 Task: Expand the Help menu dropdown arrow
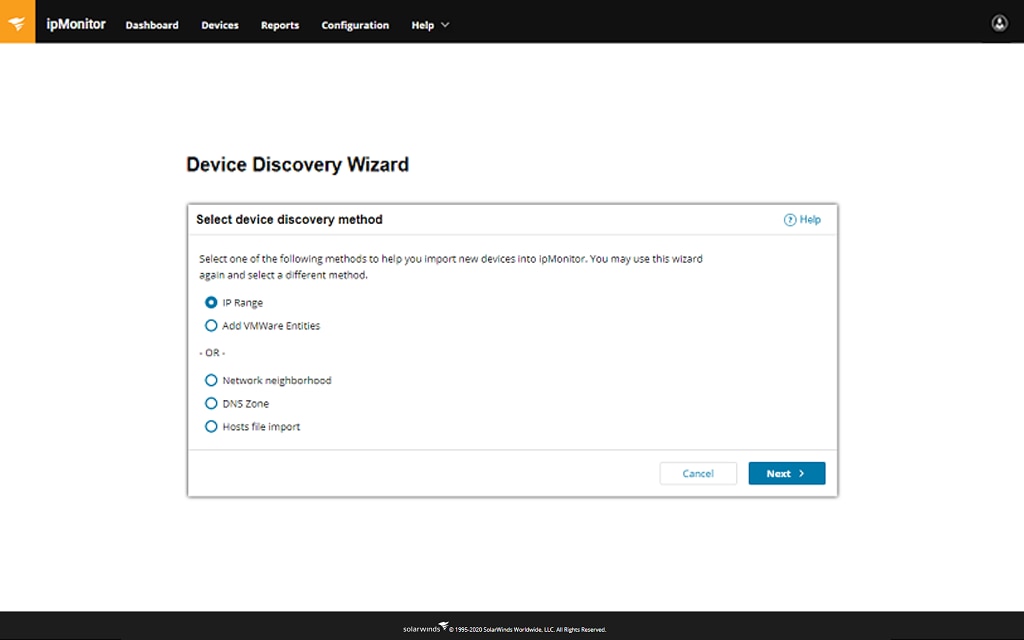point(445,25)
